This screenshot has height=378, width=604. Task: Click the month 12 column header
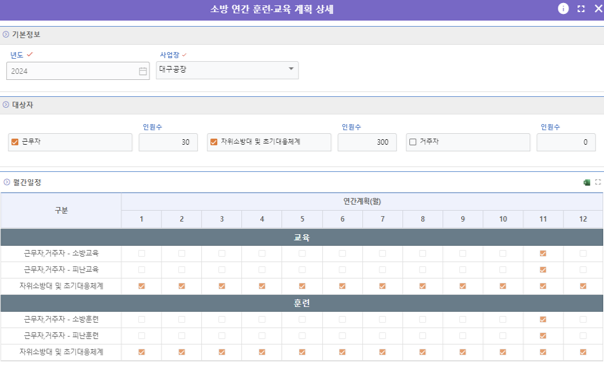(583, 219)
